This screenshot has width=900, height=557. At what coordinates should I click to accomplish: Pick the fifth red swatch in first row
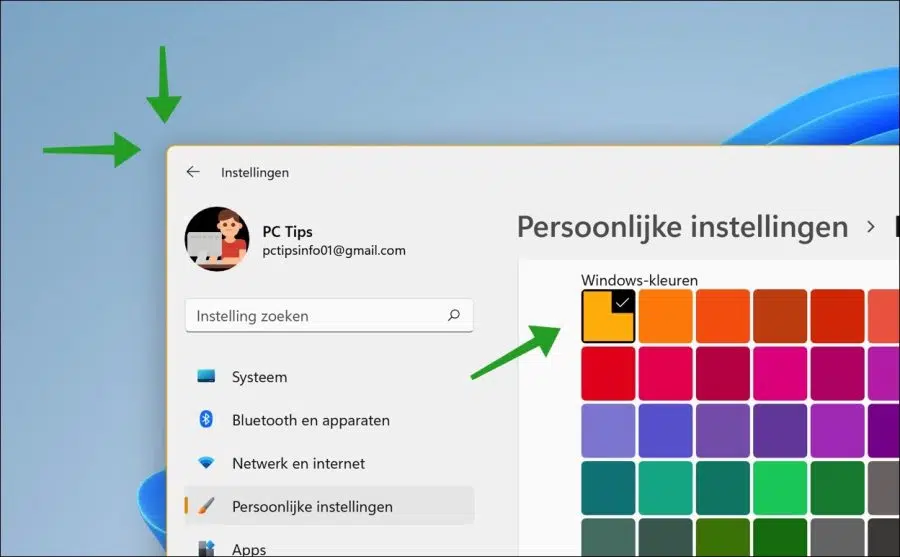click(x=837, y=316)
